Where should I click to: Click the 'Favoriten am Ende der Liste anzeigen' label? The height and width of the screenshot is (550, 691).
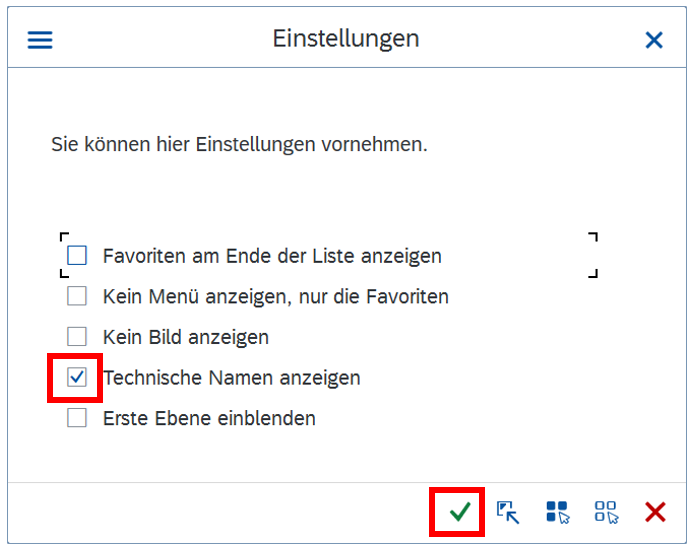click(x=272, y=256)
